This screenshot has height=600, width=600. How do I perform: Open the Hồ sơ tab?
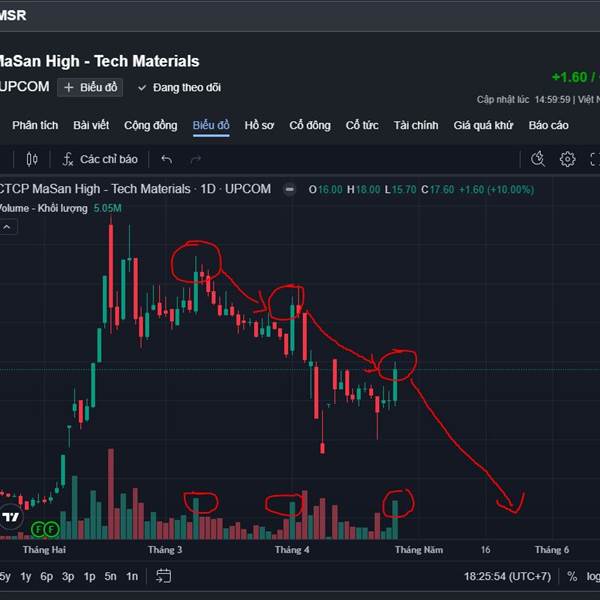(259, 125)
